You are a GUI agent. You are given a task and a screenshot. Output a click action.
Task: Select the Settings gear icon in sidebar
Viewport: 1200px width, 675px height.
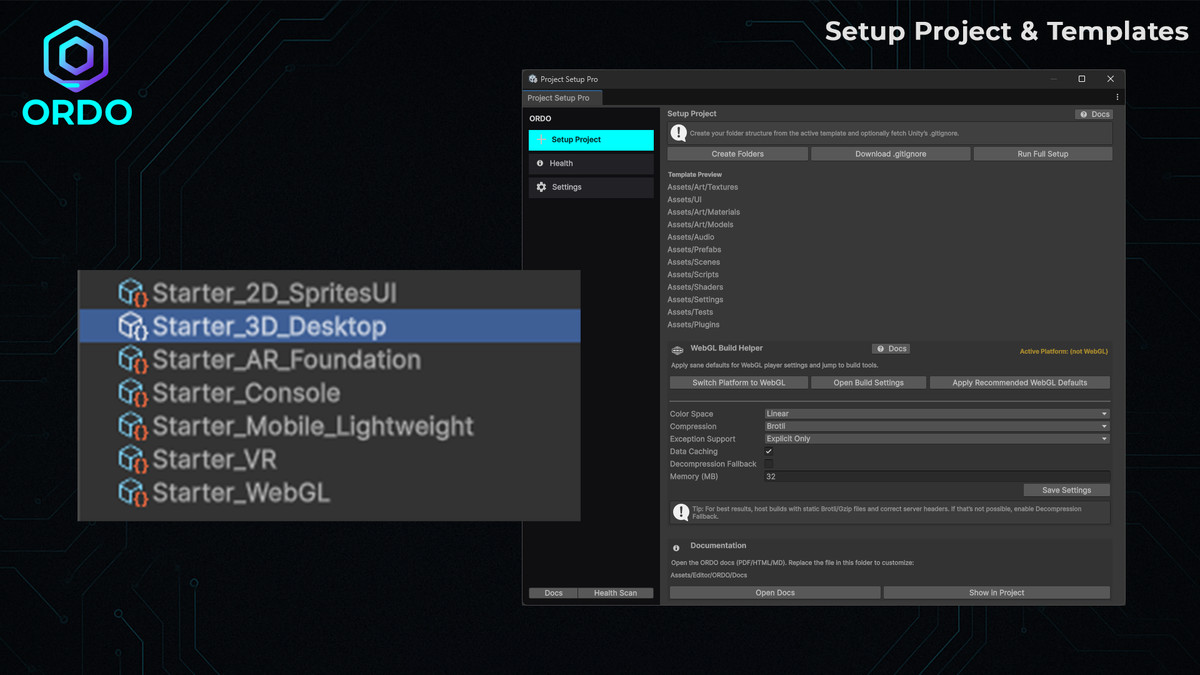[x=542, y=186]
